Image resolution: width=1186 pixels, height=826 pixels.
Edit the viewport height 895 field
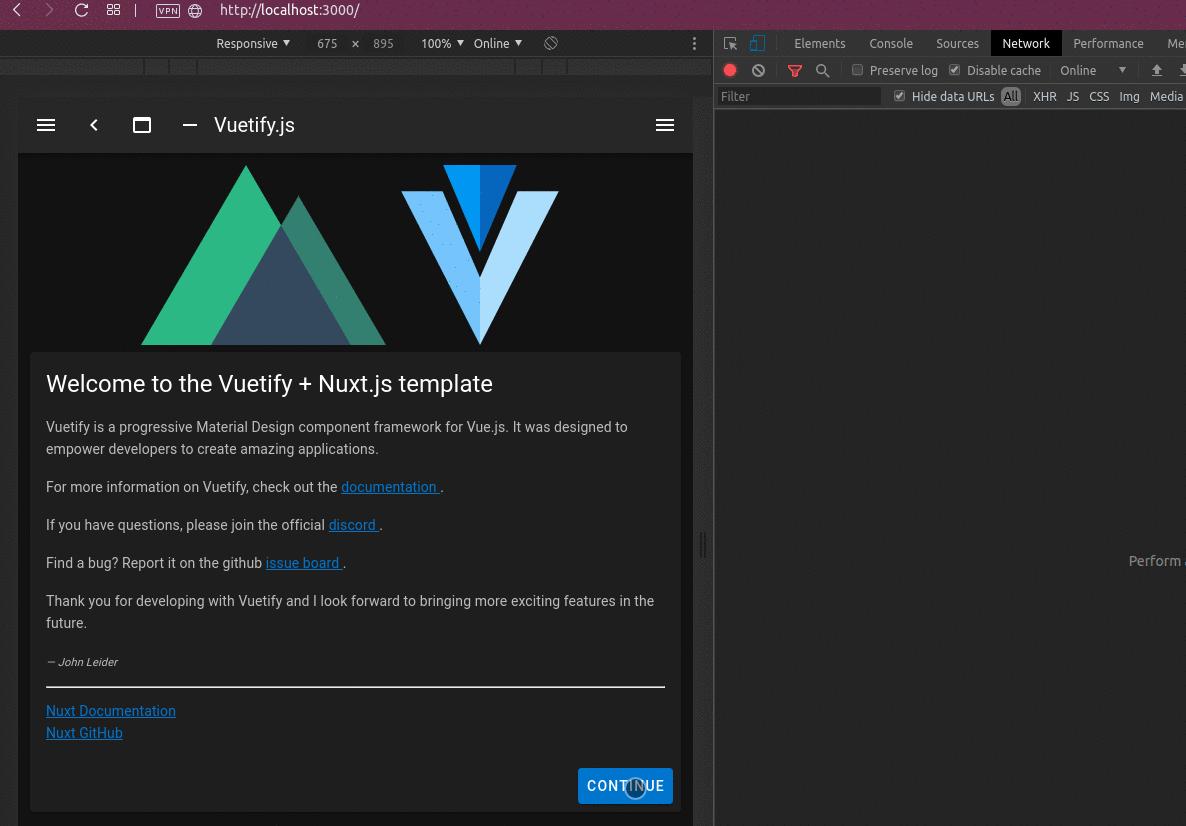(x=383, y=44)
